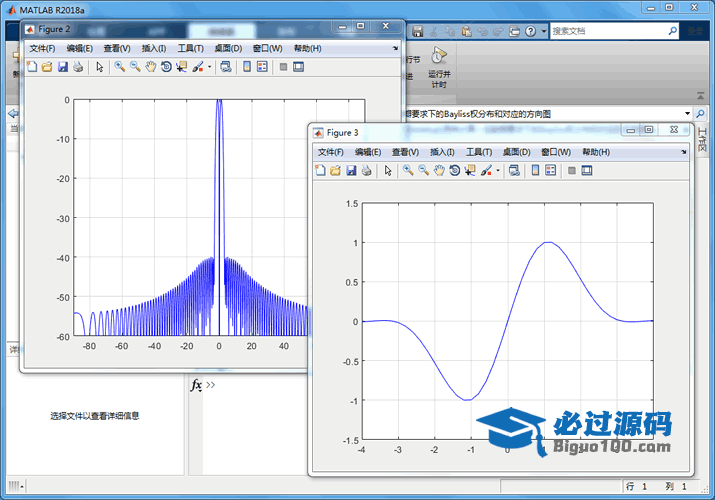
Task: Click Zoom Out tool in Figure 3 toolbar
Action: click(423, 171)
